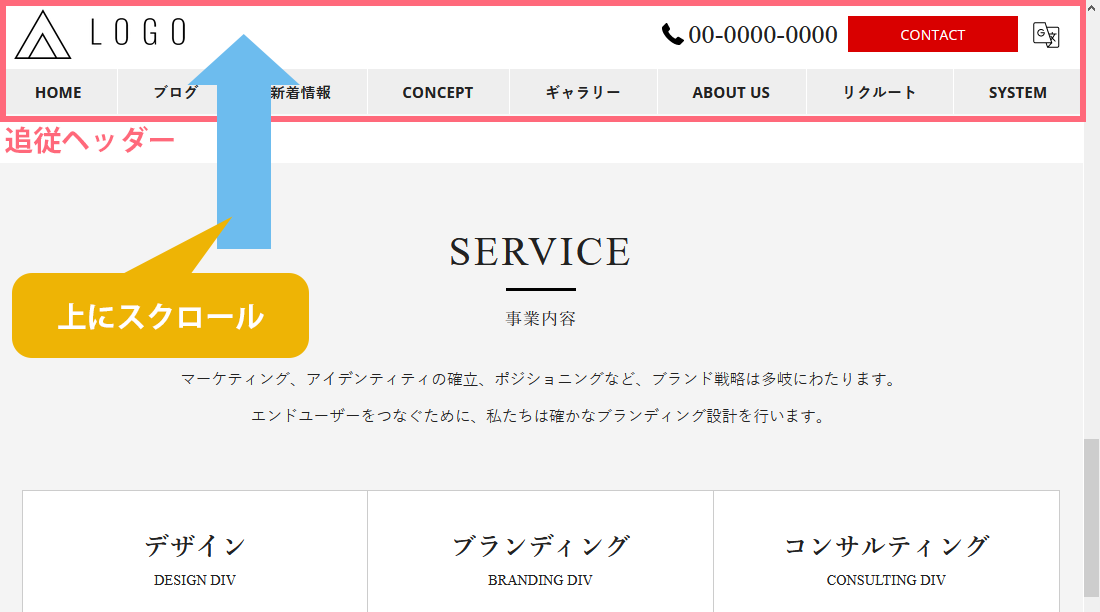
Task: Open the ブランディング service card
Action: [540, 555]
